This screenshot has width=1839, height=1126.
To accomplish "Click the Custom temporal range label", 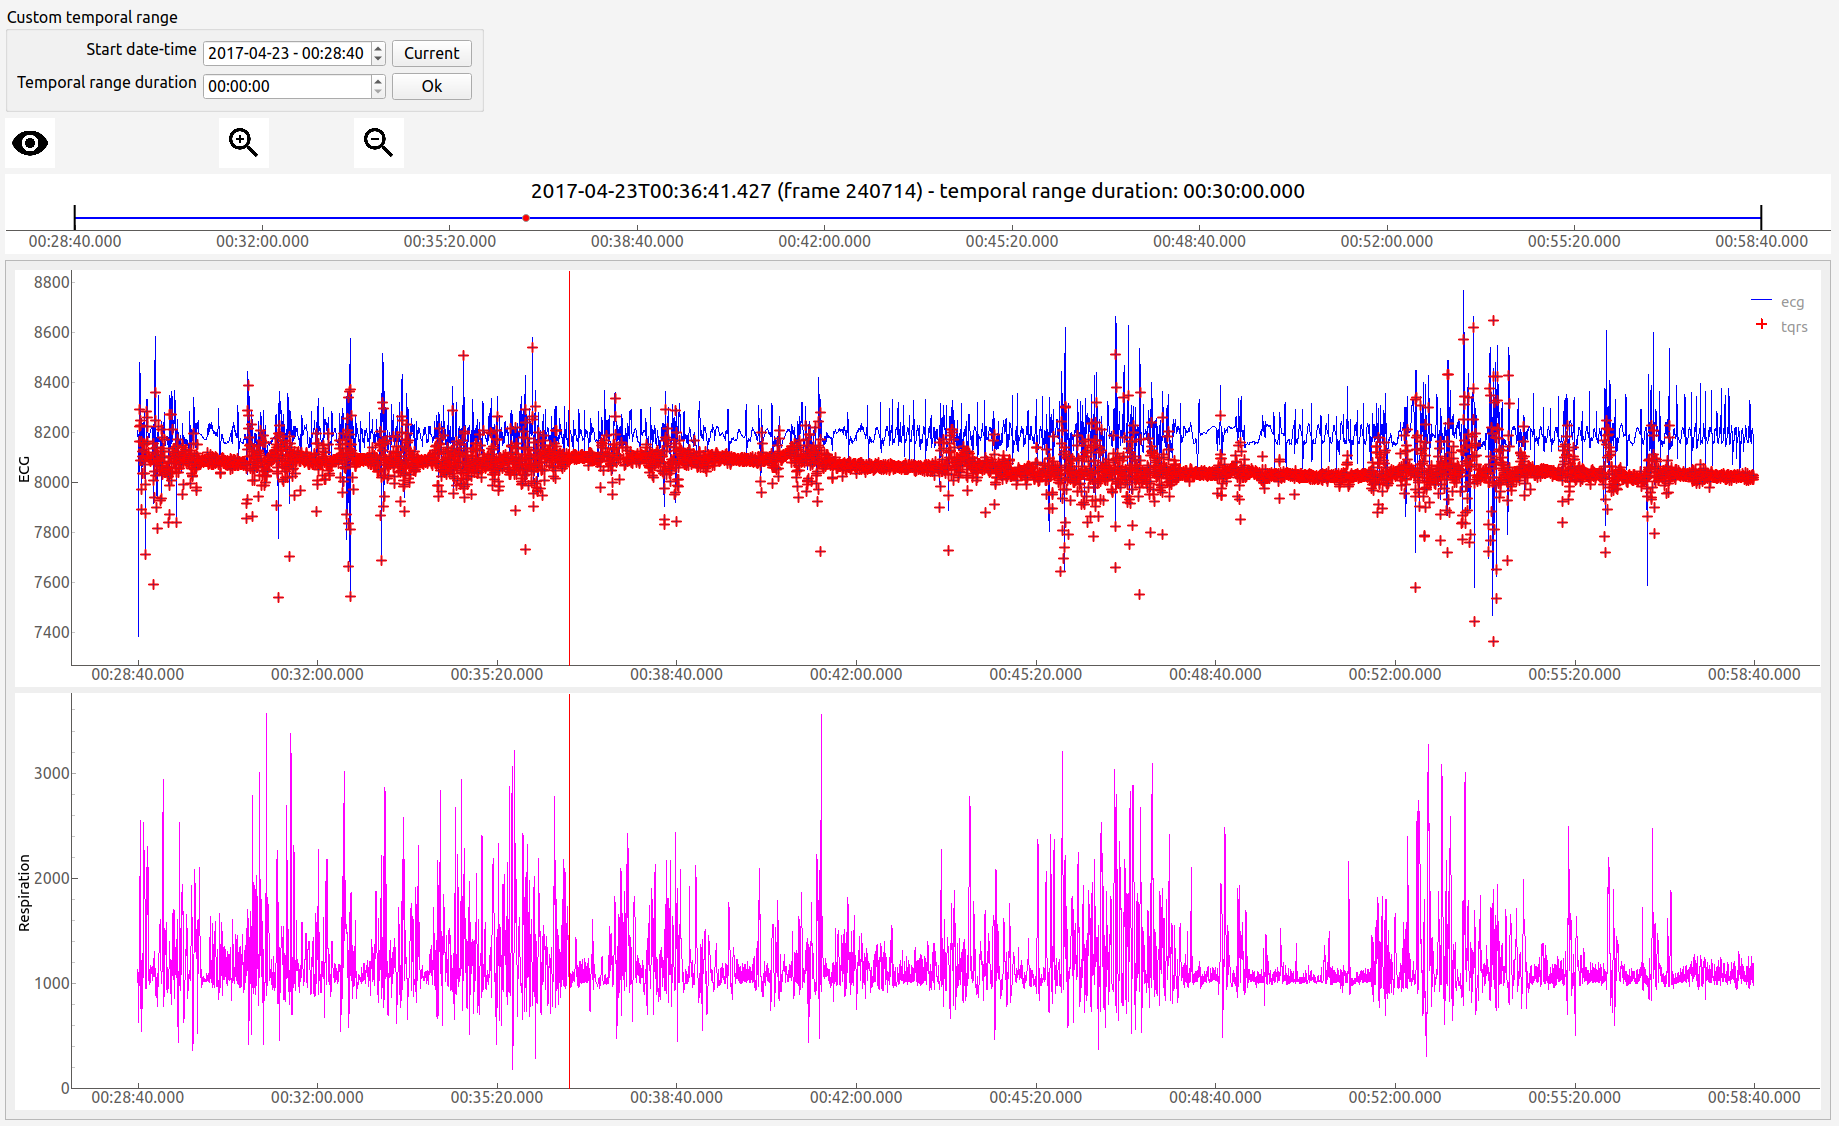I will [92, 17].
